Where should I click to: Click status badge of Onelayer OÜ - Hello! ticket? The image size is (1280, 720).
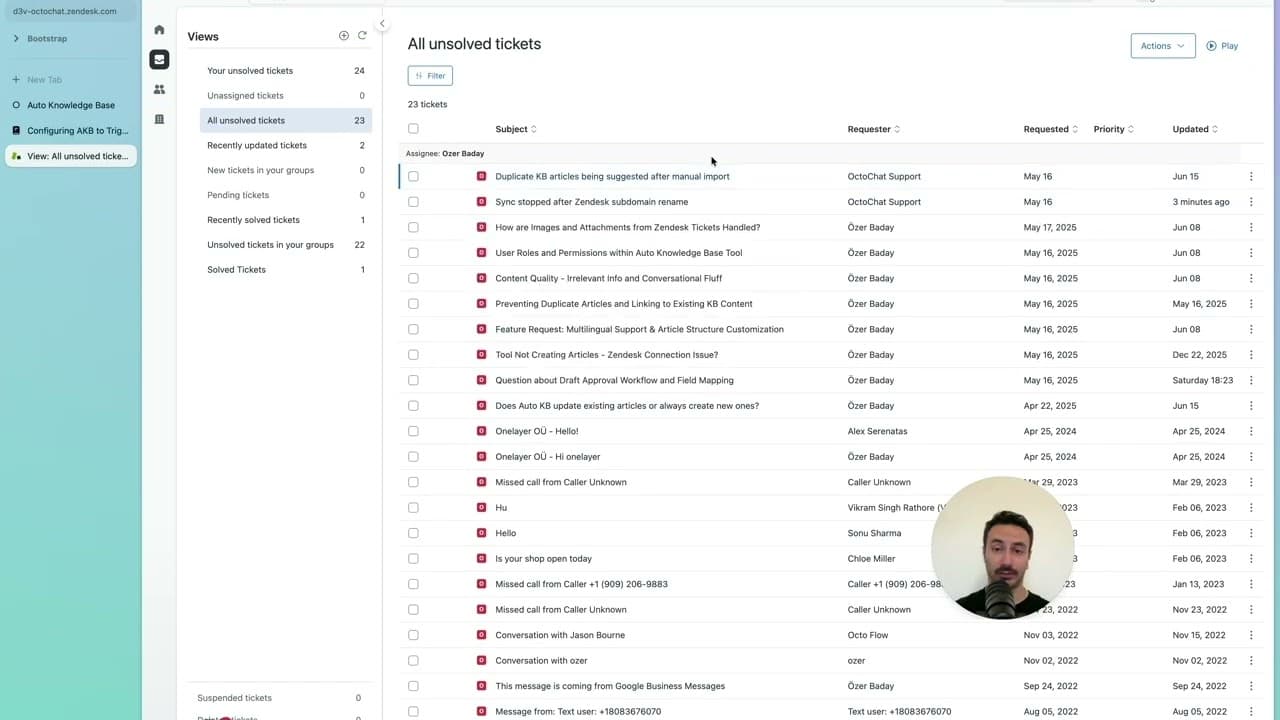tap(481, 431)
